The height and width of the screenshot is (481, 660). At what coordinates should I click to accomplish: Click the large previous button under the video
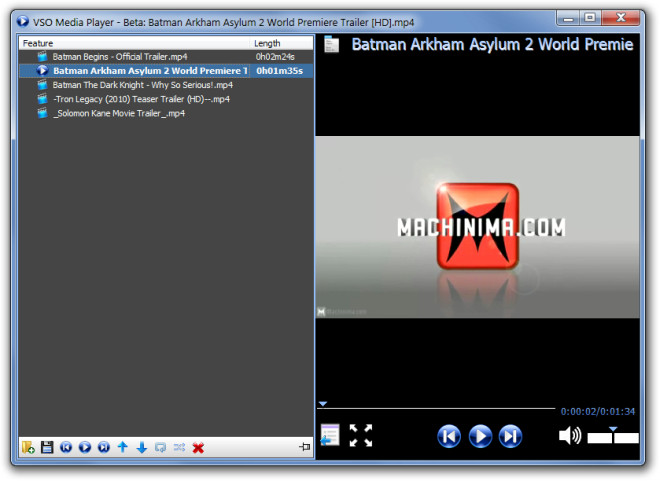pyautogui.click(x=449, y=436)
